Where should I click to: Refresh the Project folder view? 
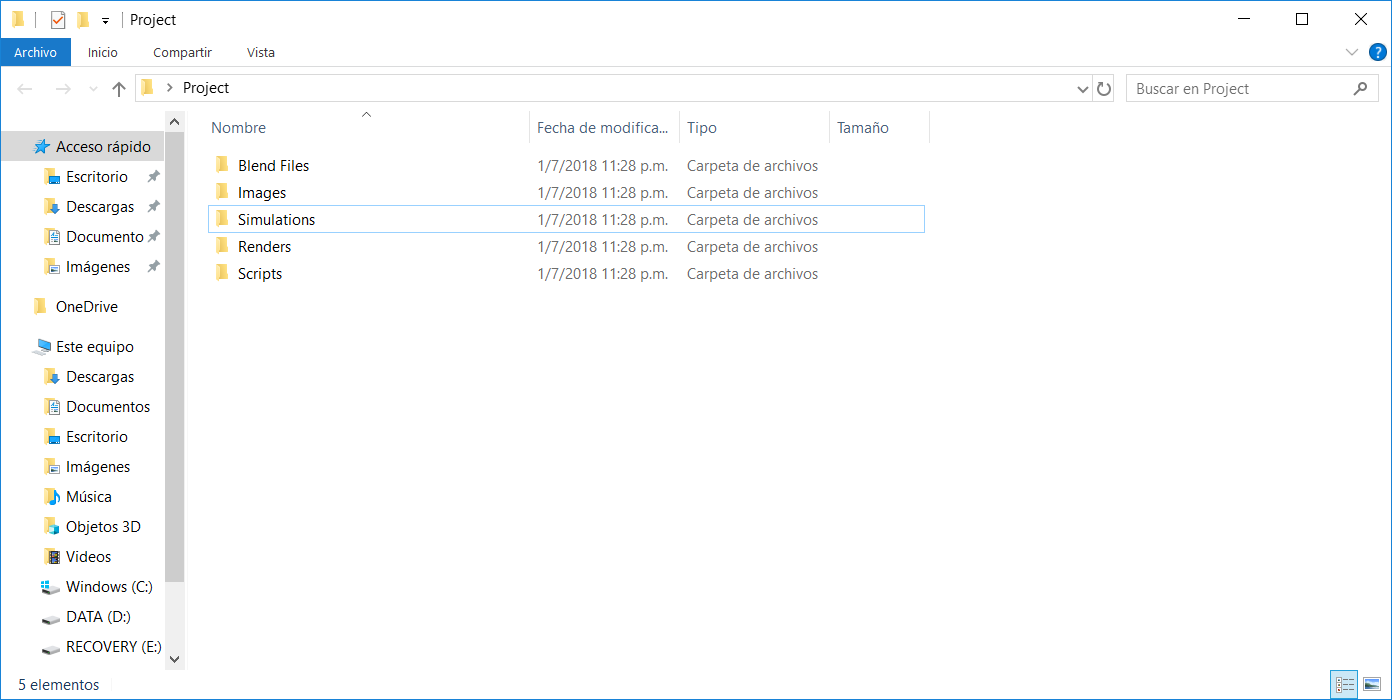click(1104, 89)
